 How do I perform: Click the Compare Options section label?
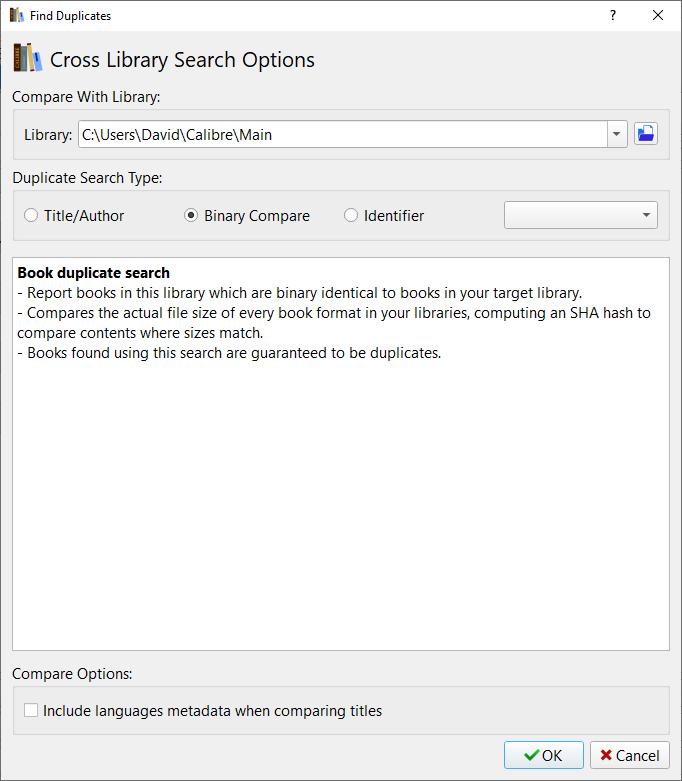72,673
